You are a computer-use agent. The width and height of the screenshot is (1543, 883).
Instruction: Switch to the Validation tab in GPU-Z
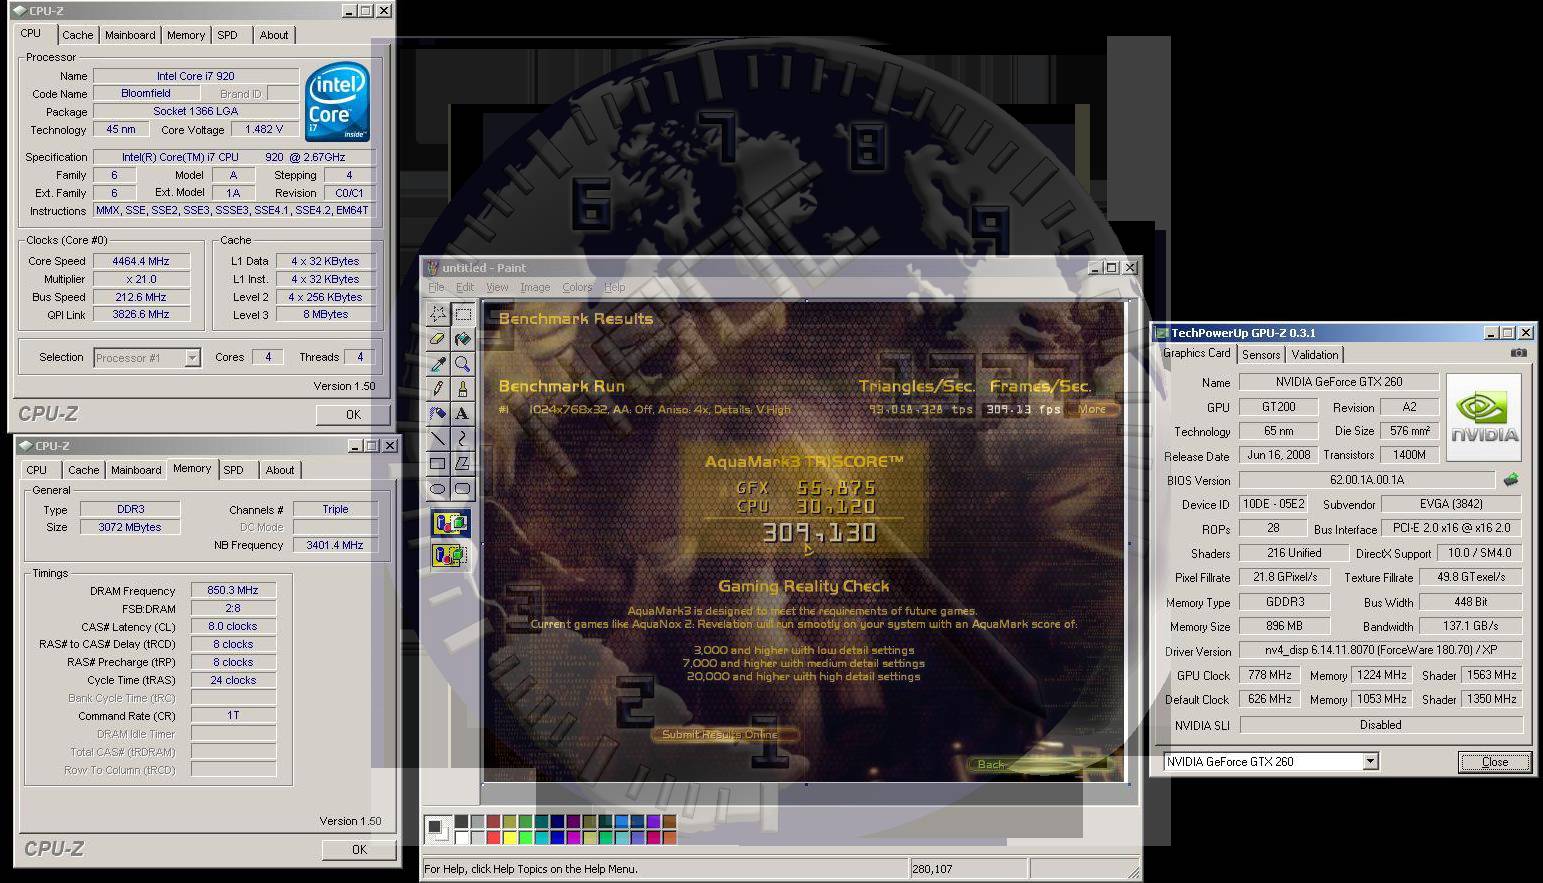(1314, 355)
